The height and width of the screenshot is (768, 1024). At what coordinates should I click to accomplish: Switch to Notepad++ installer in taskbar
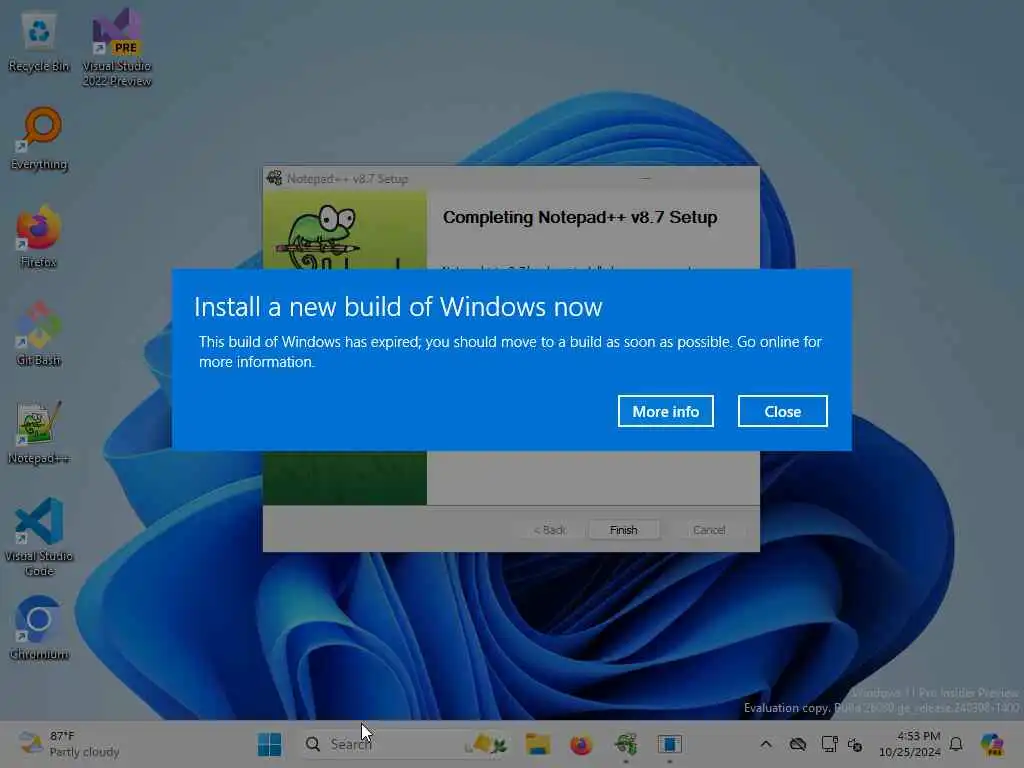point(626,744)
